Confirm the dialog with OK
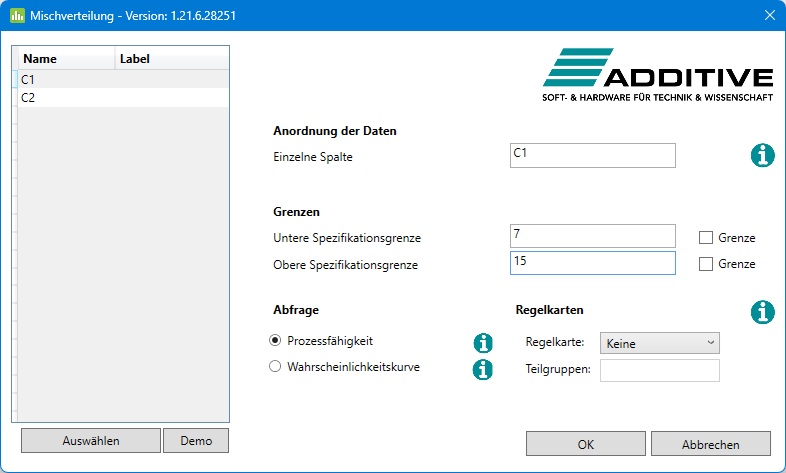The height and width of the screenshot is (473, 786). tap(585, 444)
